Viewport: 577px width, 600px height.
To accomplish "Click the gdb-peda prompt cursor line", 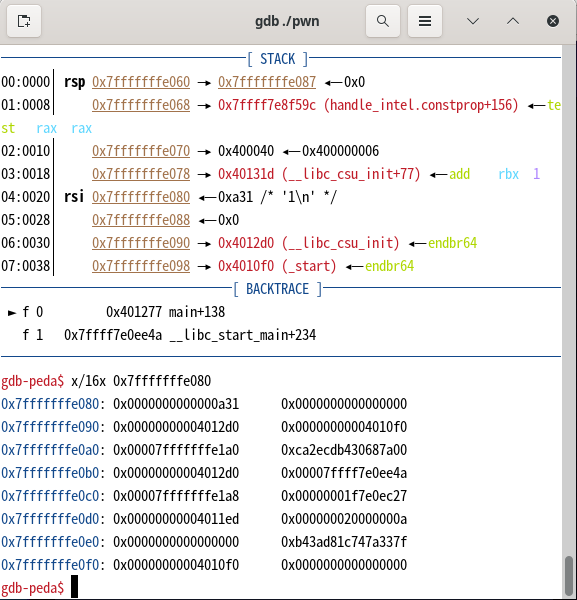I will click(x=39, y=587).
